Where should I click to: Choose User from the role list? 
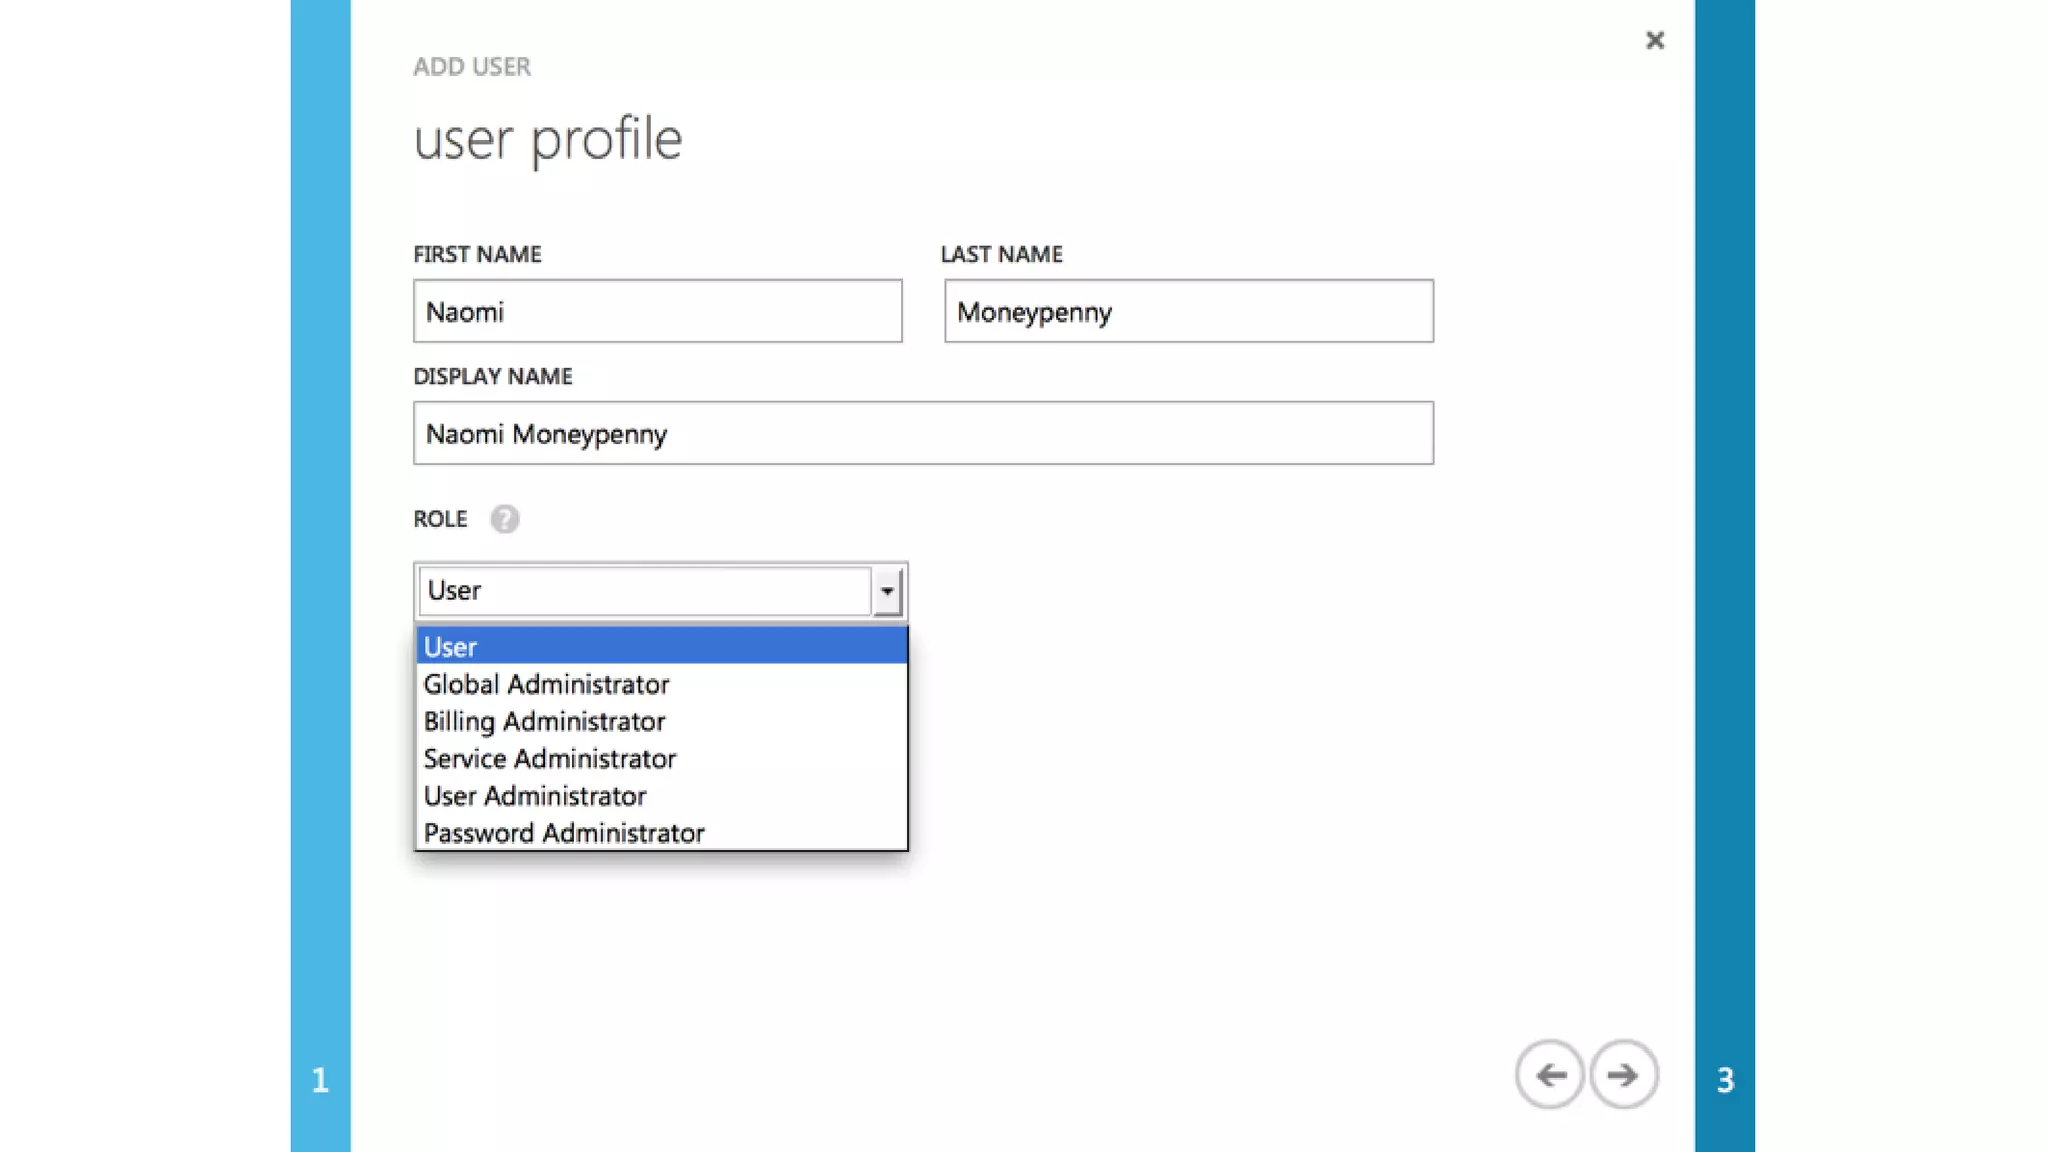[660, 646]
